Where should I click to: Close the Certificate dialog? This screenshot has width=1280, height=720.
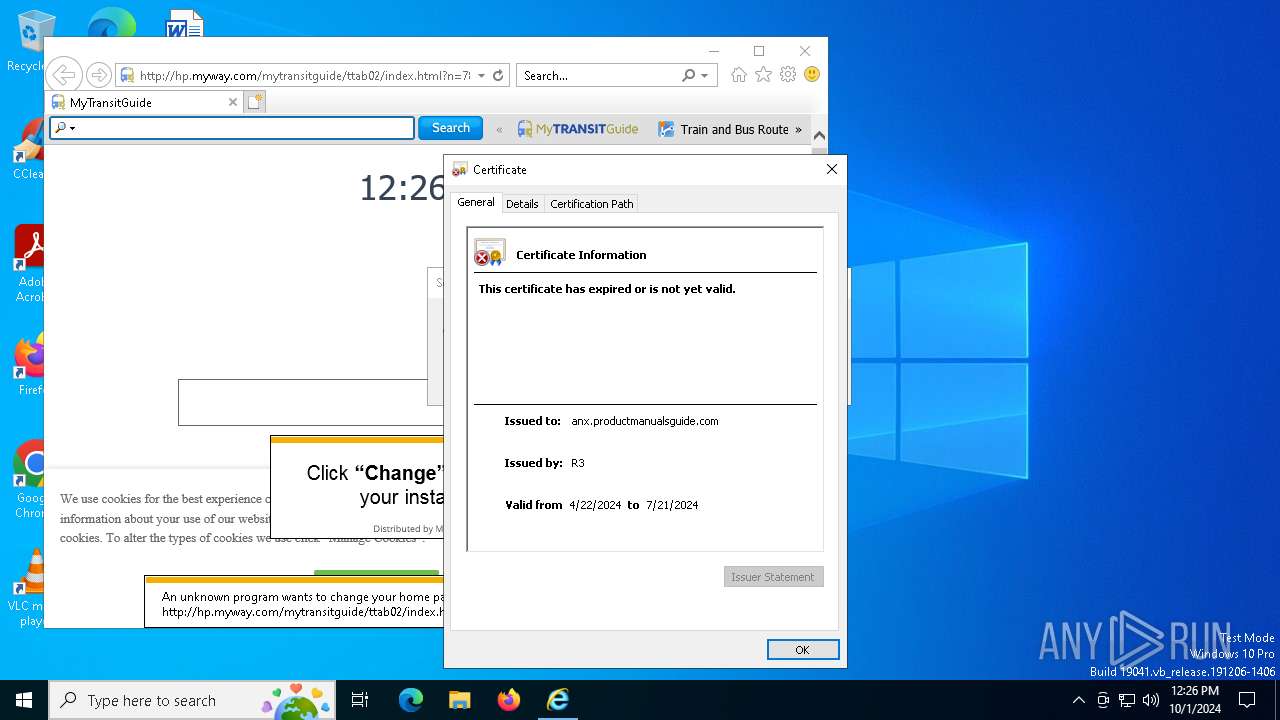(831, 170)
